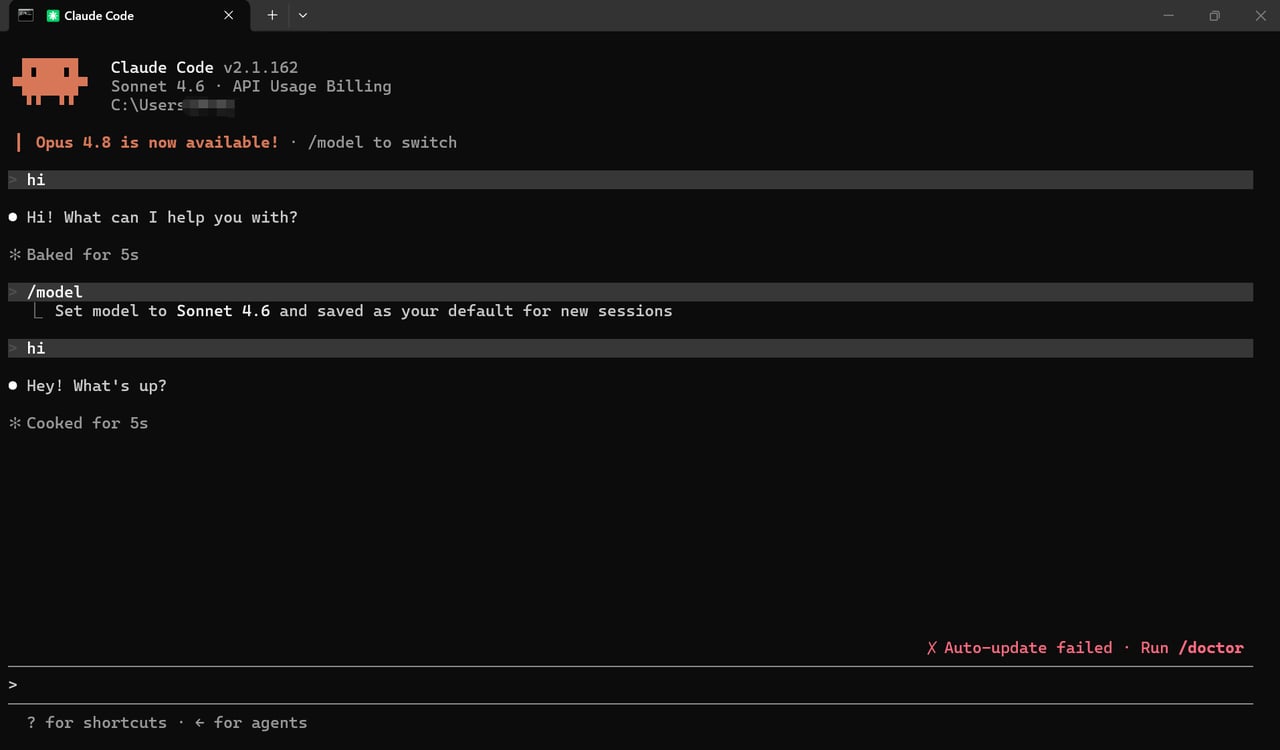The height and width of the screenshot is (750, 1280).
Task: Close the Claude Code tab
Action: (x=228, y=16)
